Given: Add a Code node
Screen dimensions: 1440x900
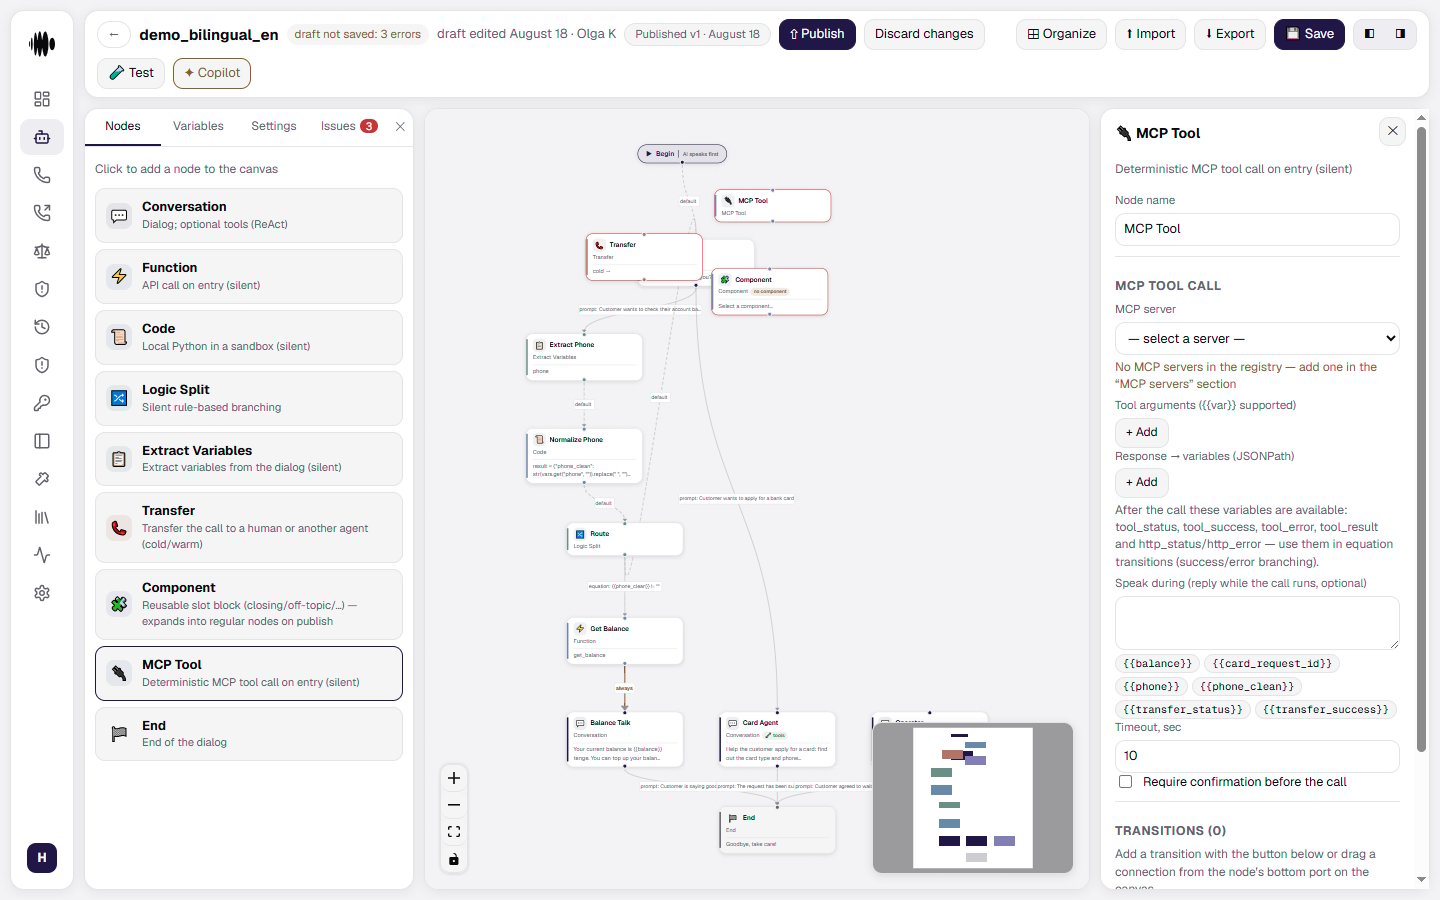Looking at the screenshot, I should coord(249,337).
